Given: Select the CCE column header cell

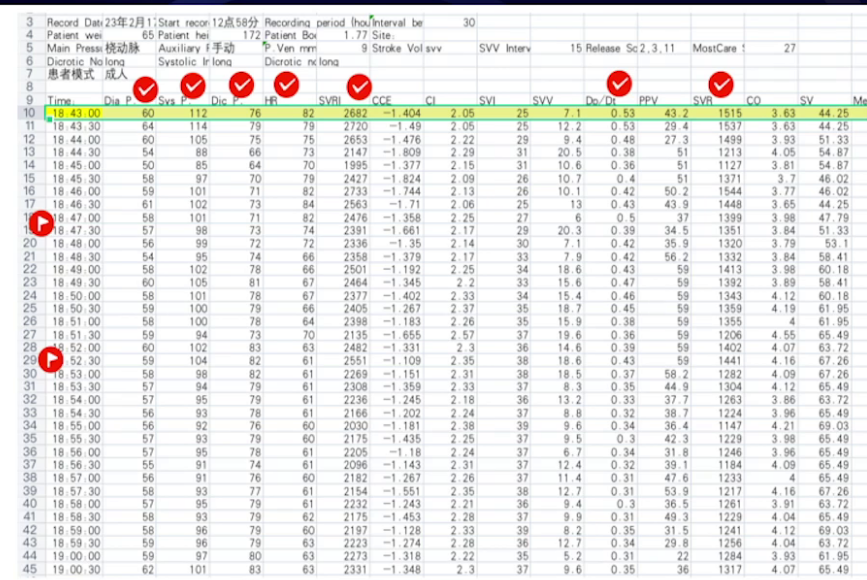Looking at the screenshot, I should pos(383,101).
